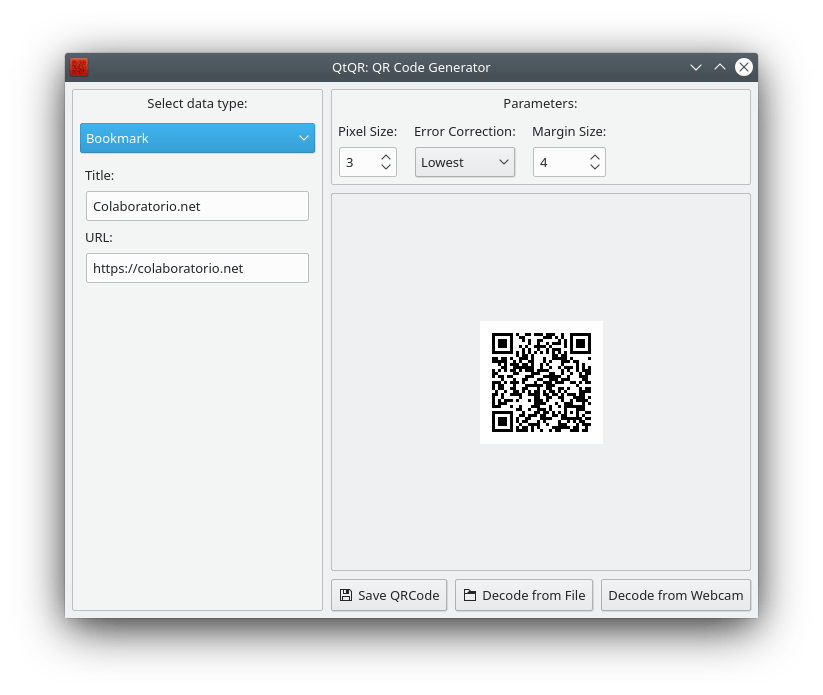Click the Decode from Webcam button
Viewport: 823px width, 695px height.
(676, 595)
